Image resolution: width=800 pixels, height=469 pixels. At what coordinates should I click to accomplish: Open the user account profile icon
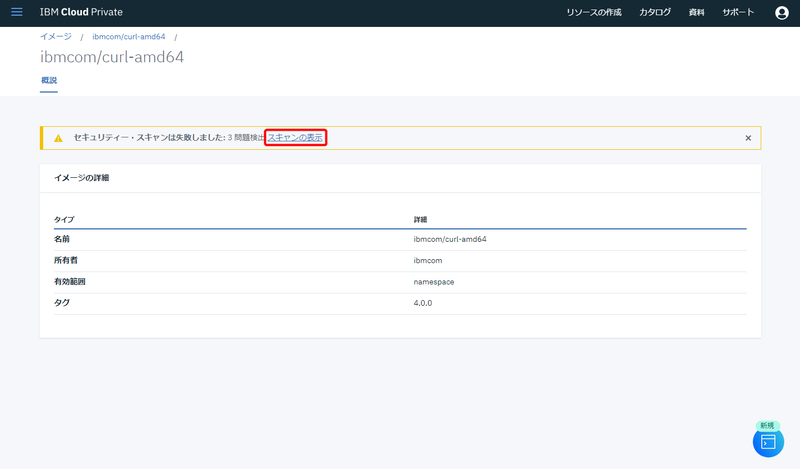click(x=782, y=13)
